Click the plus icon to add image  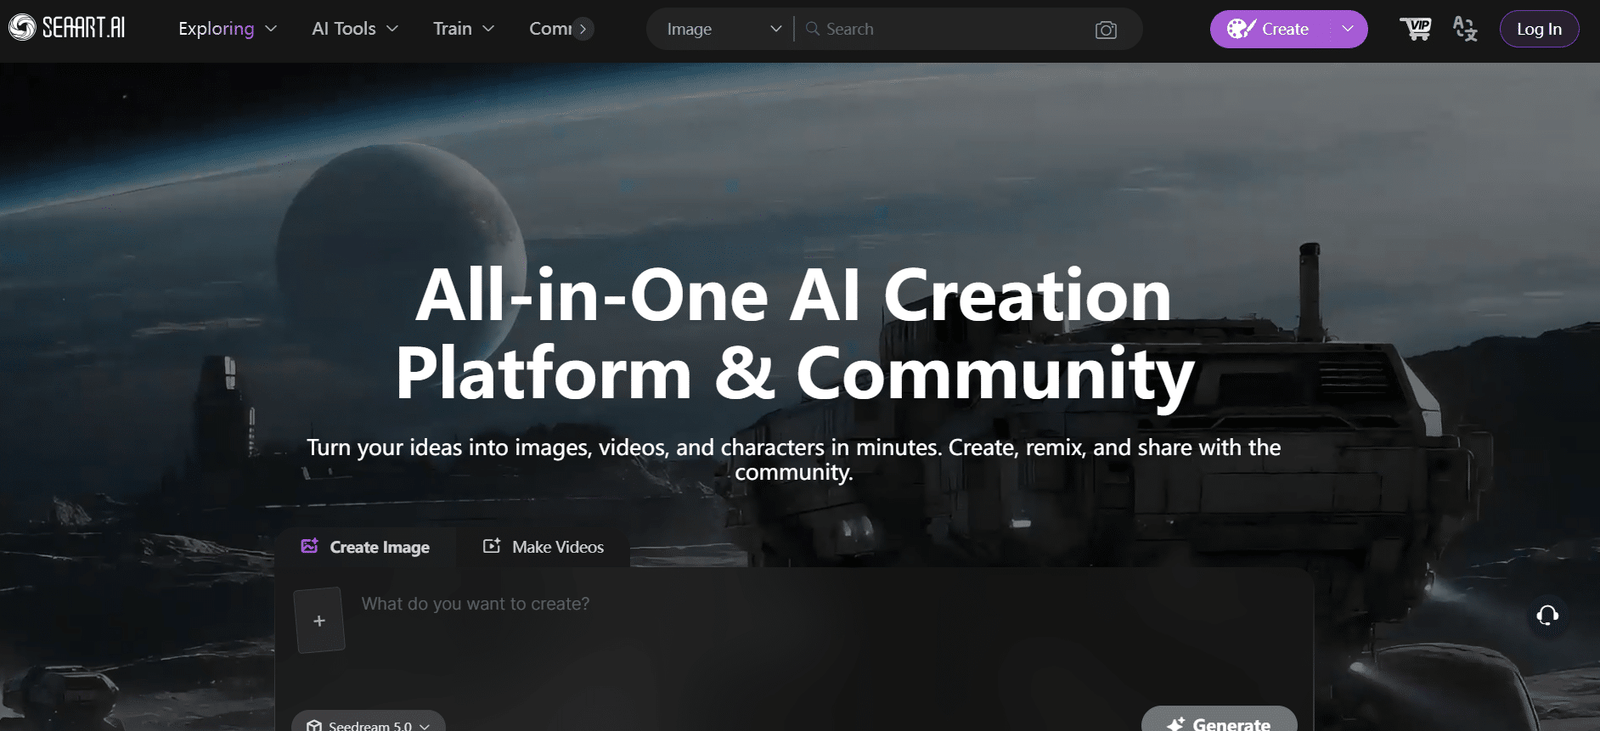point(319,621)
